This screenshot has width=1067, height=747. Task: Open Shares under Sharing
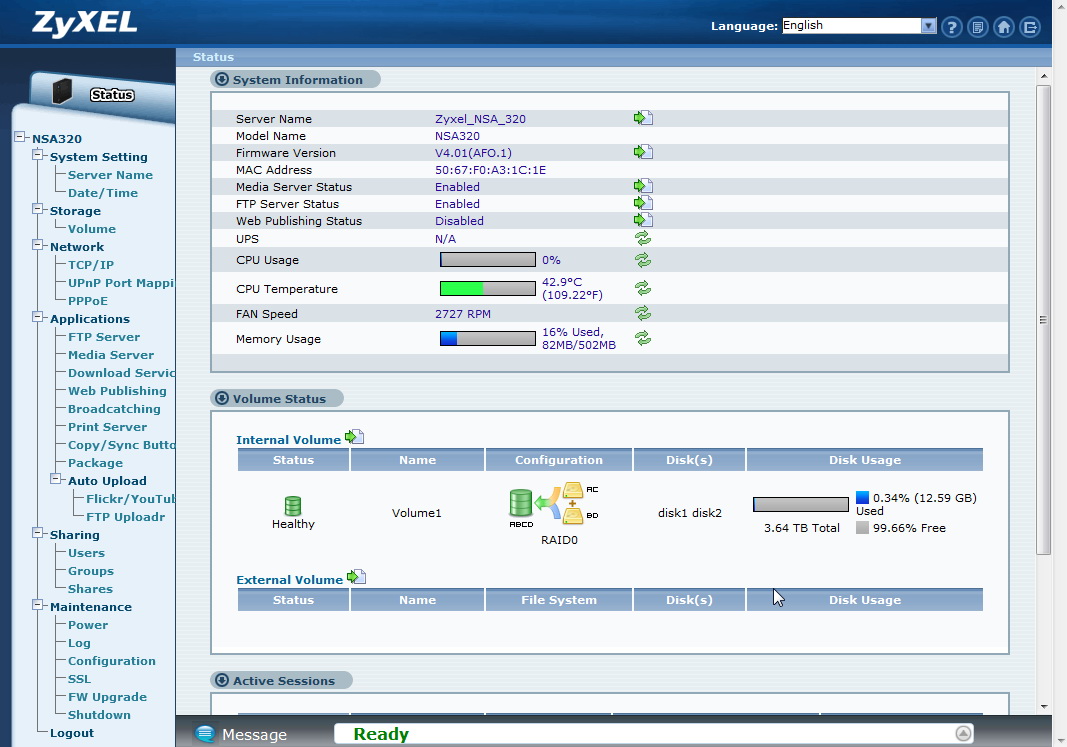coord(91,589)
